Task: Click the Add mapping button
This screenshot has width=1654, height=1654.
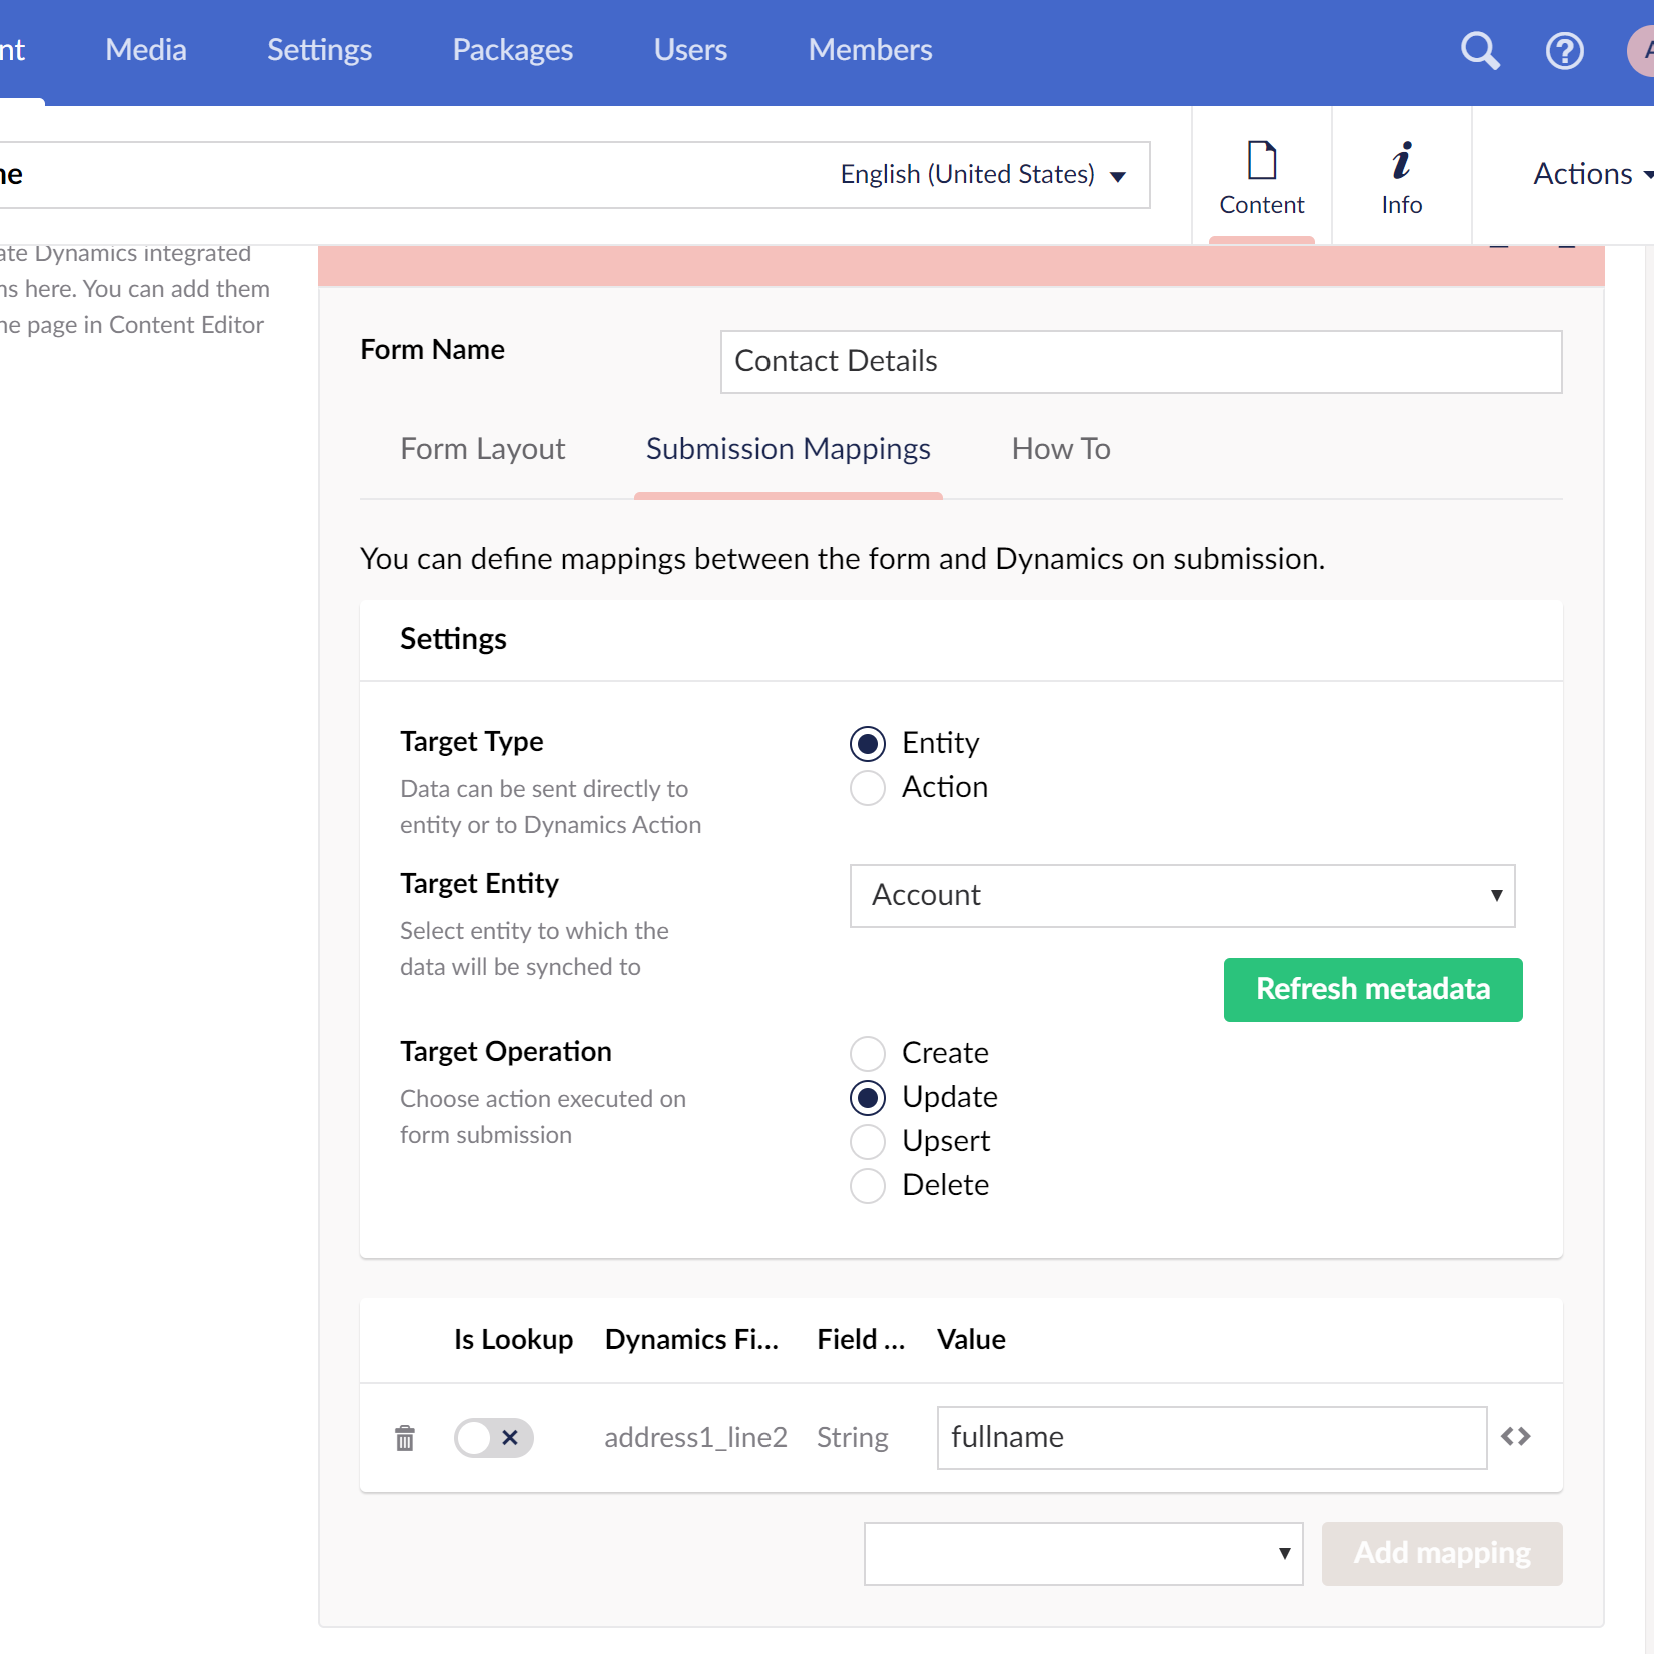Action: [x=1442, y=1554]
